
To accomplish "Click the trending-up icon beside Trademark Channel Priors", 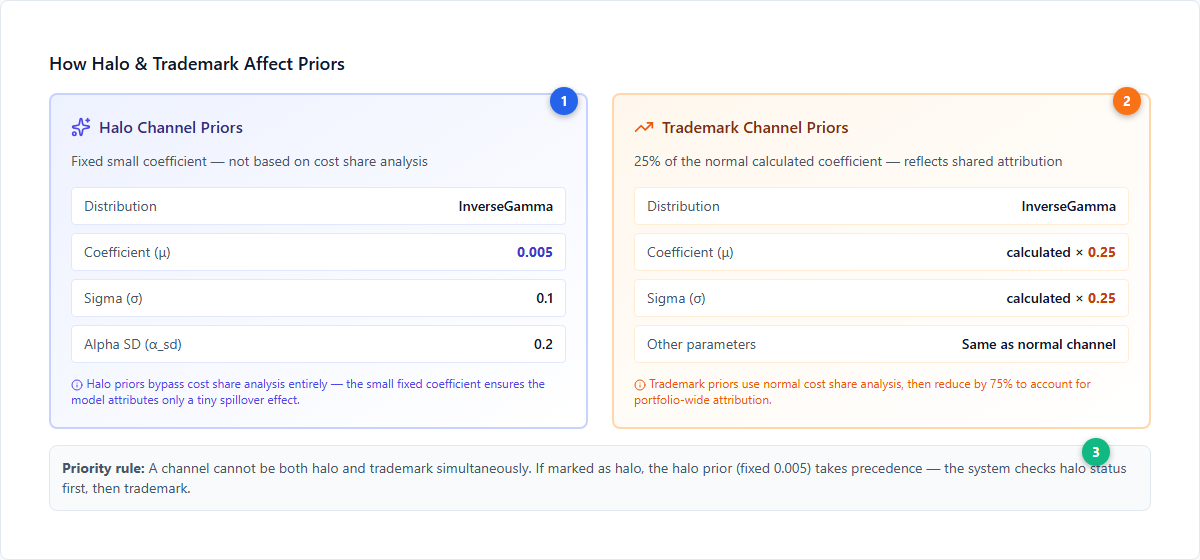I will coord(644,127).
